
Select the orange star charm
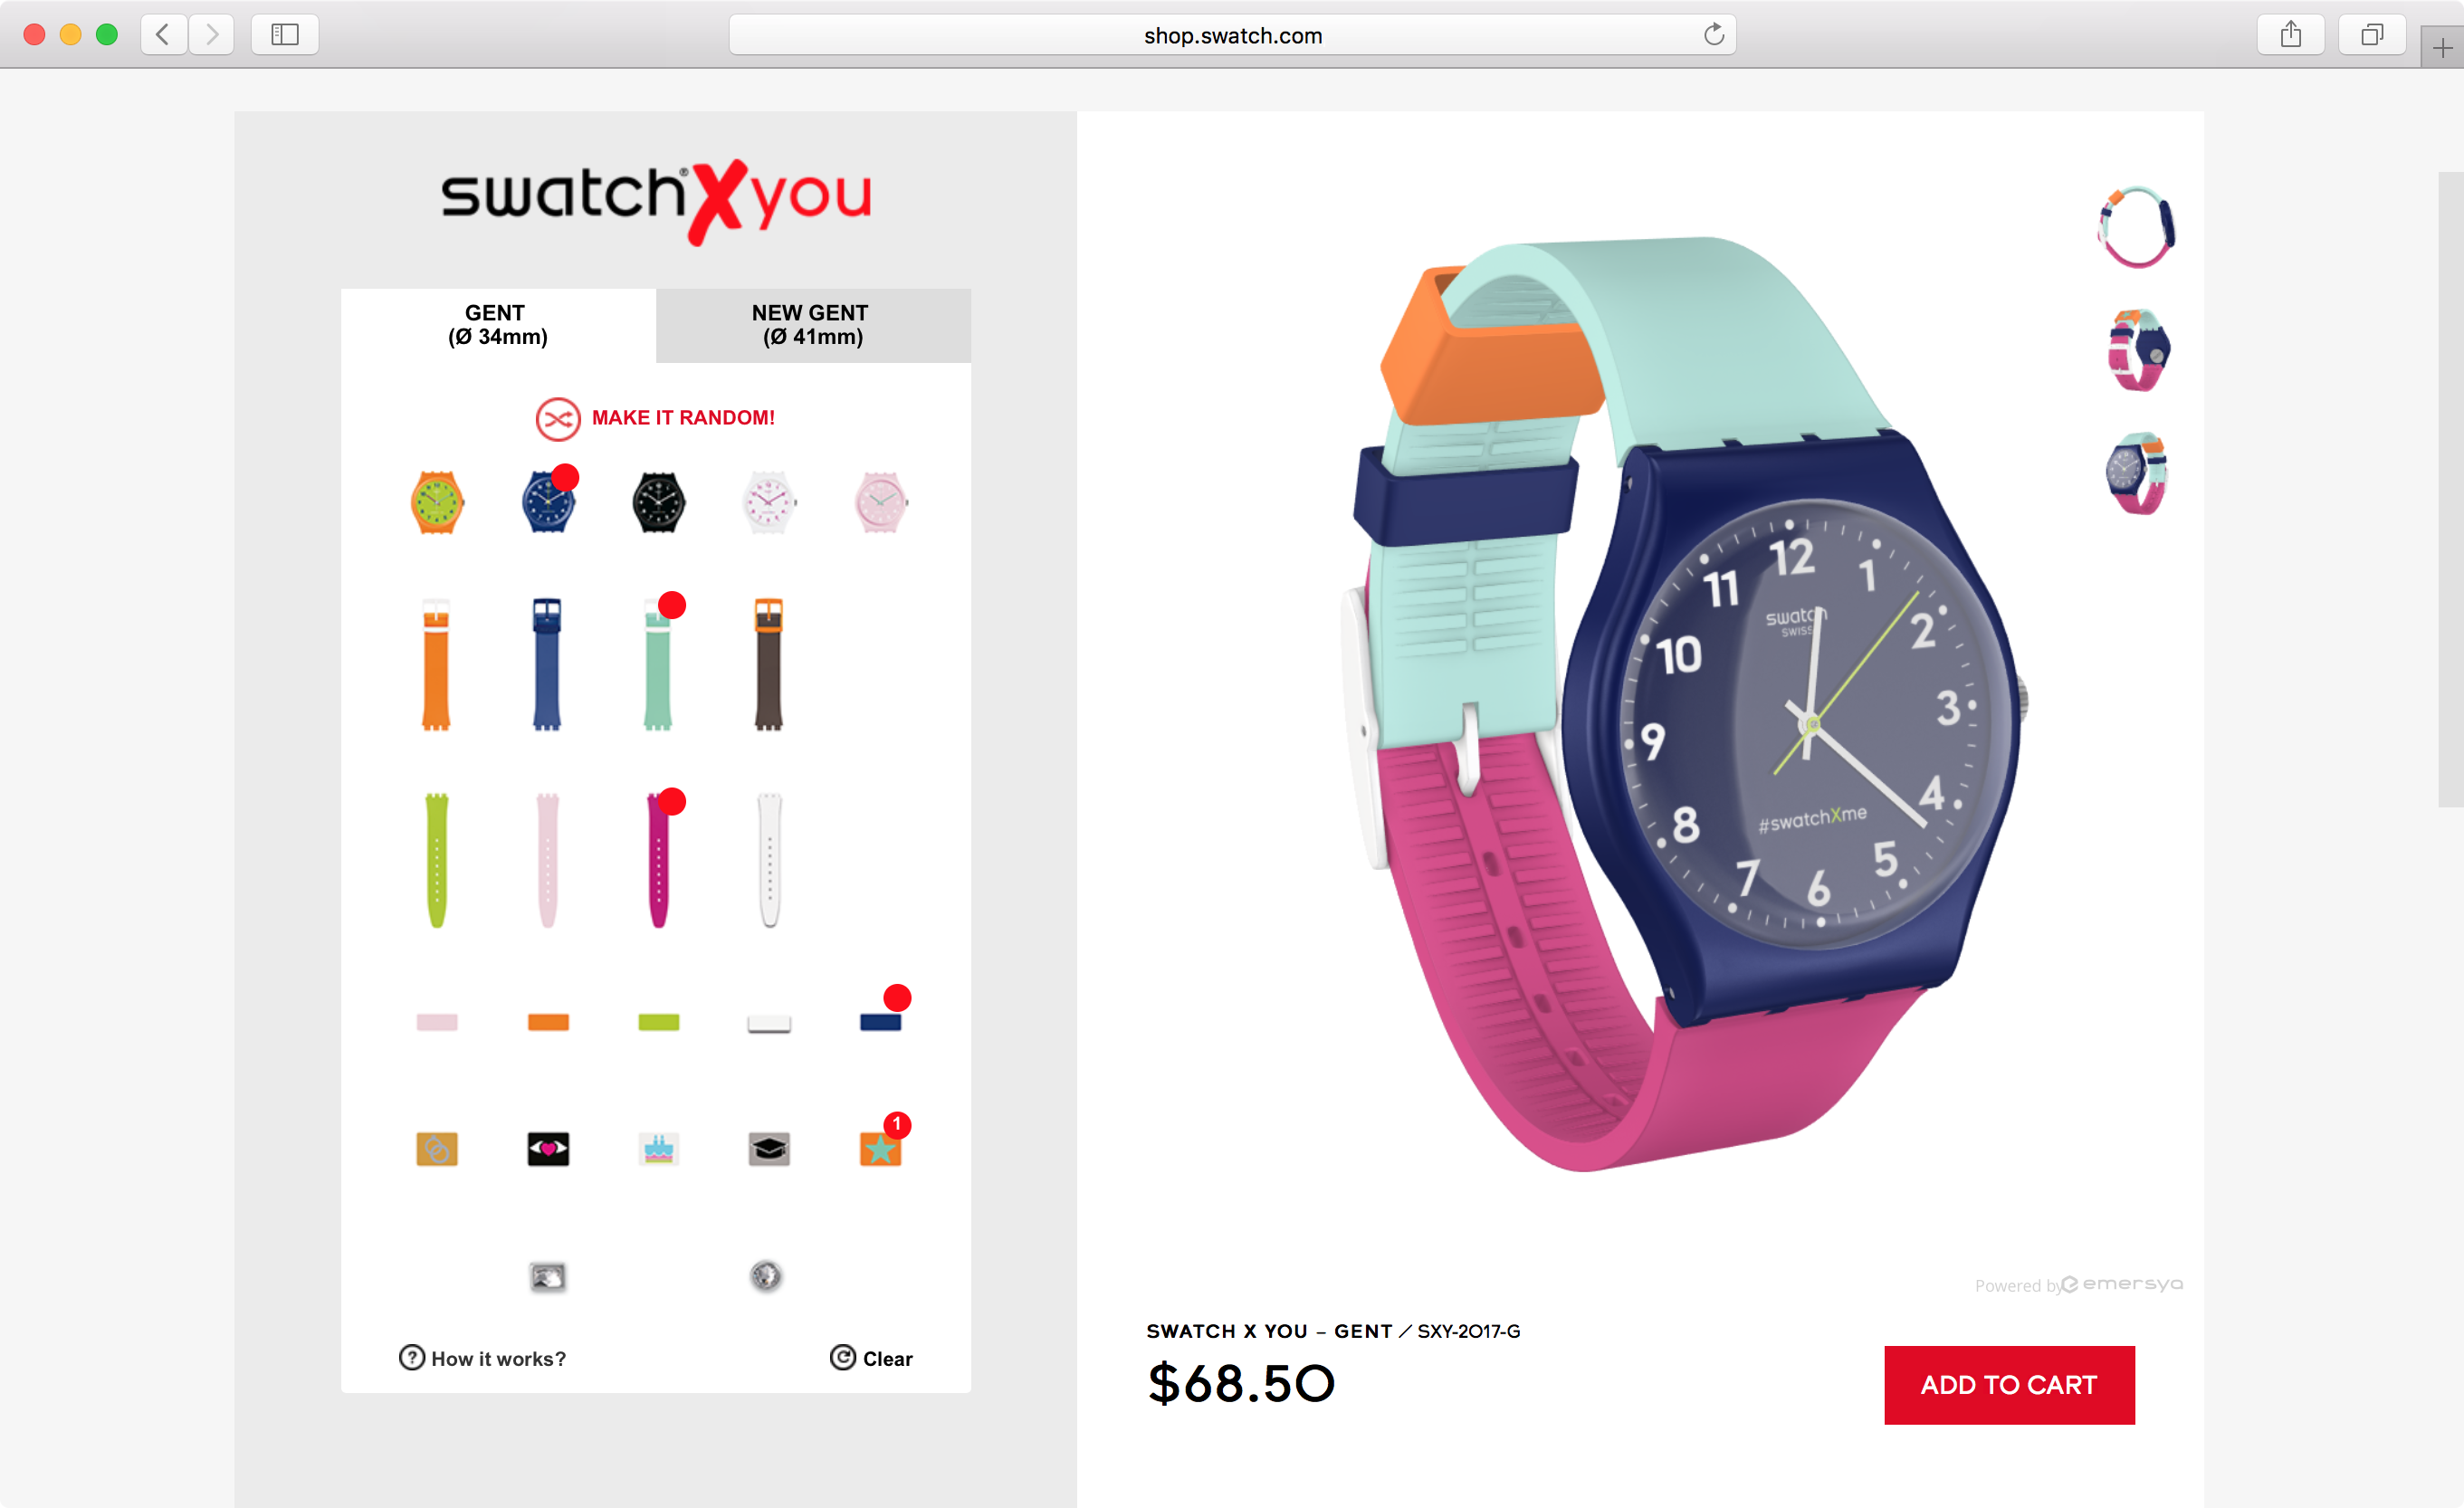[x=880, y=1149]
